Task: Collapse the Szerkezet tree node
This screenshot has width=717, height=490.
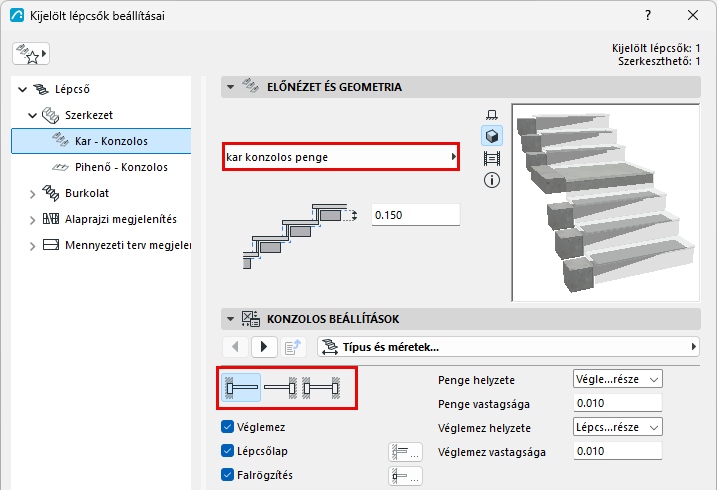Action: point(32,115)
